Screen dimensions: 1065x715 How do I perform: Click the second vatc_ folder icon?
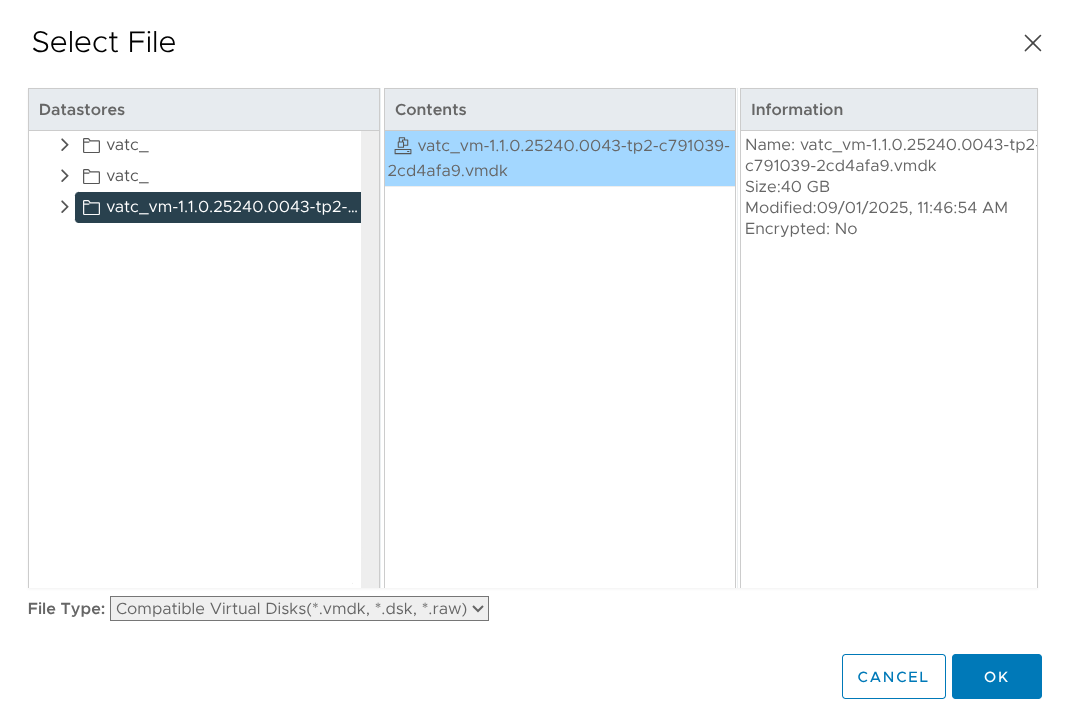tap(91, 177)
